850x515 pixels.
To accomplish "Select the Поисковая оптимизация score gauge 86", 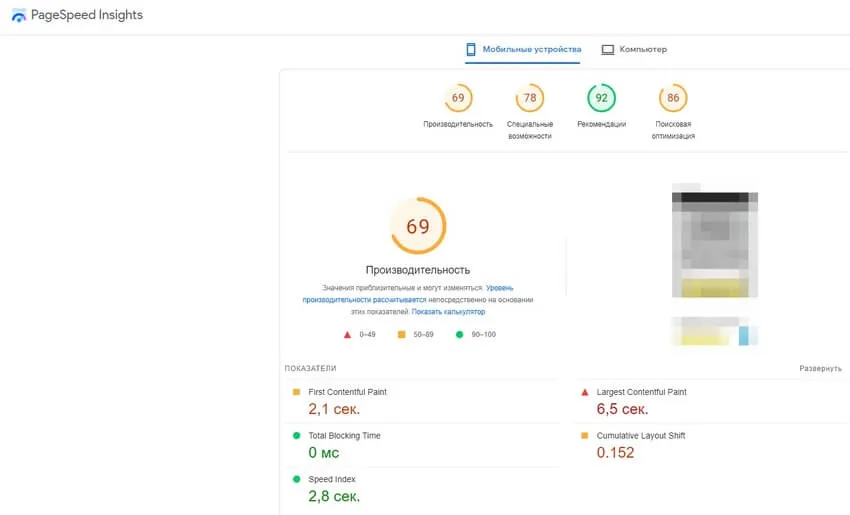I will (x=673, y=98).
